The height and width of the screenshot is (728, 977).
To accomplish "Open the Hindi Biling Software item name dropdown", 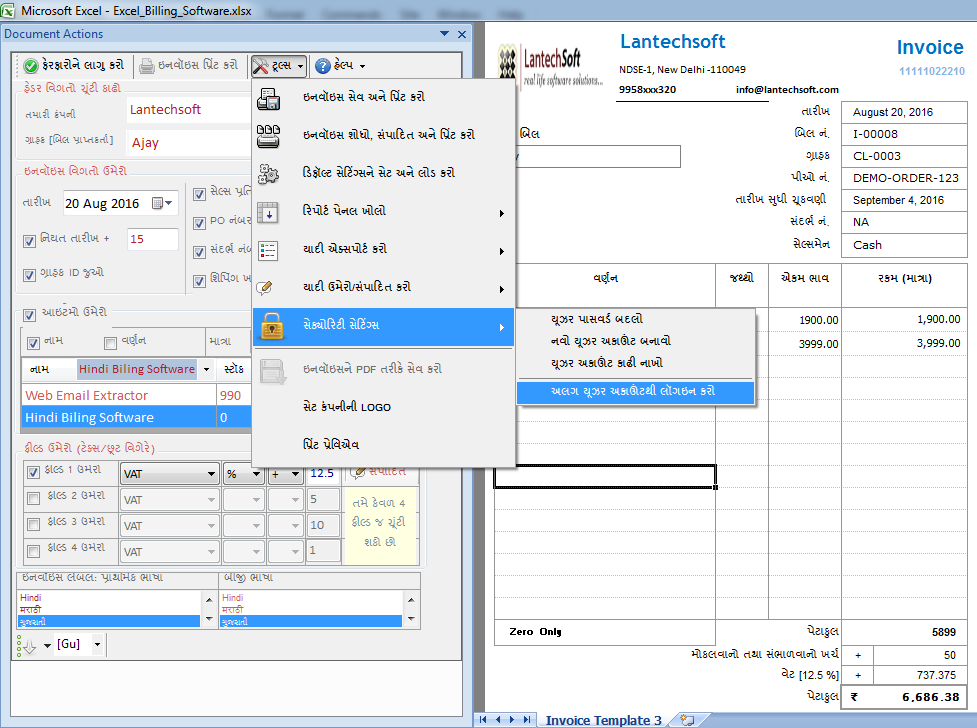I will [x=206, y=369].
